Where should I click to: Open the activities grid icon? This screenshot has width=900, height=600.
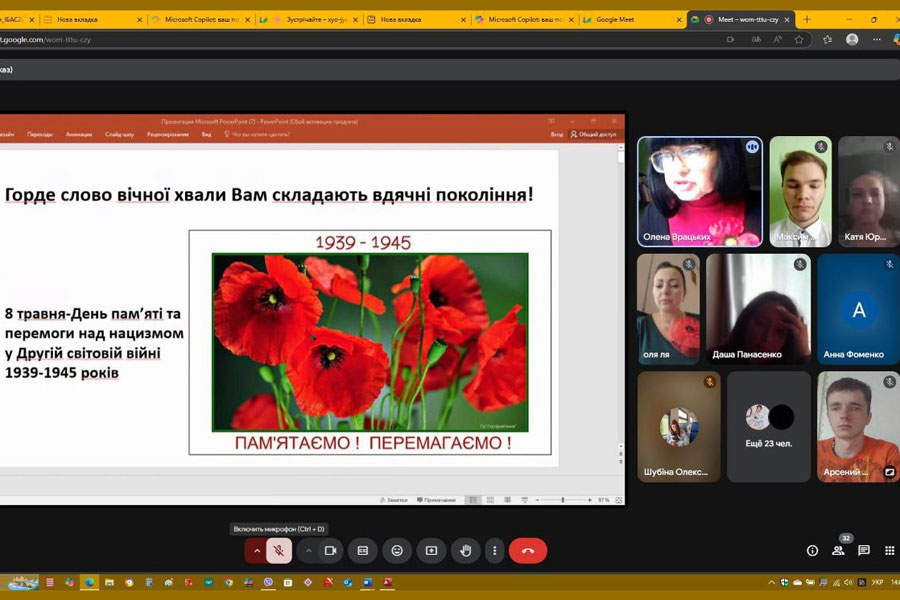889,550
